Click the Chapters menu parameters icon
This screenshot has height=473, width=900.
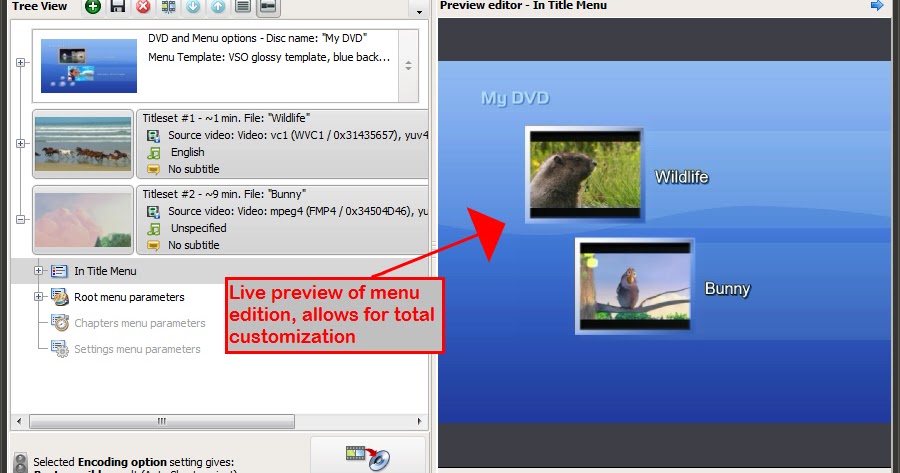tap(60, 323)
